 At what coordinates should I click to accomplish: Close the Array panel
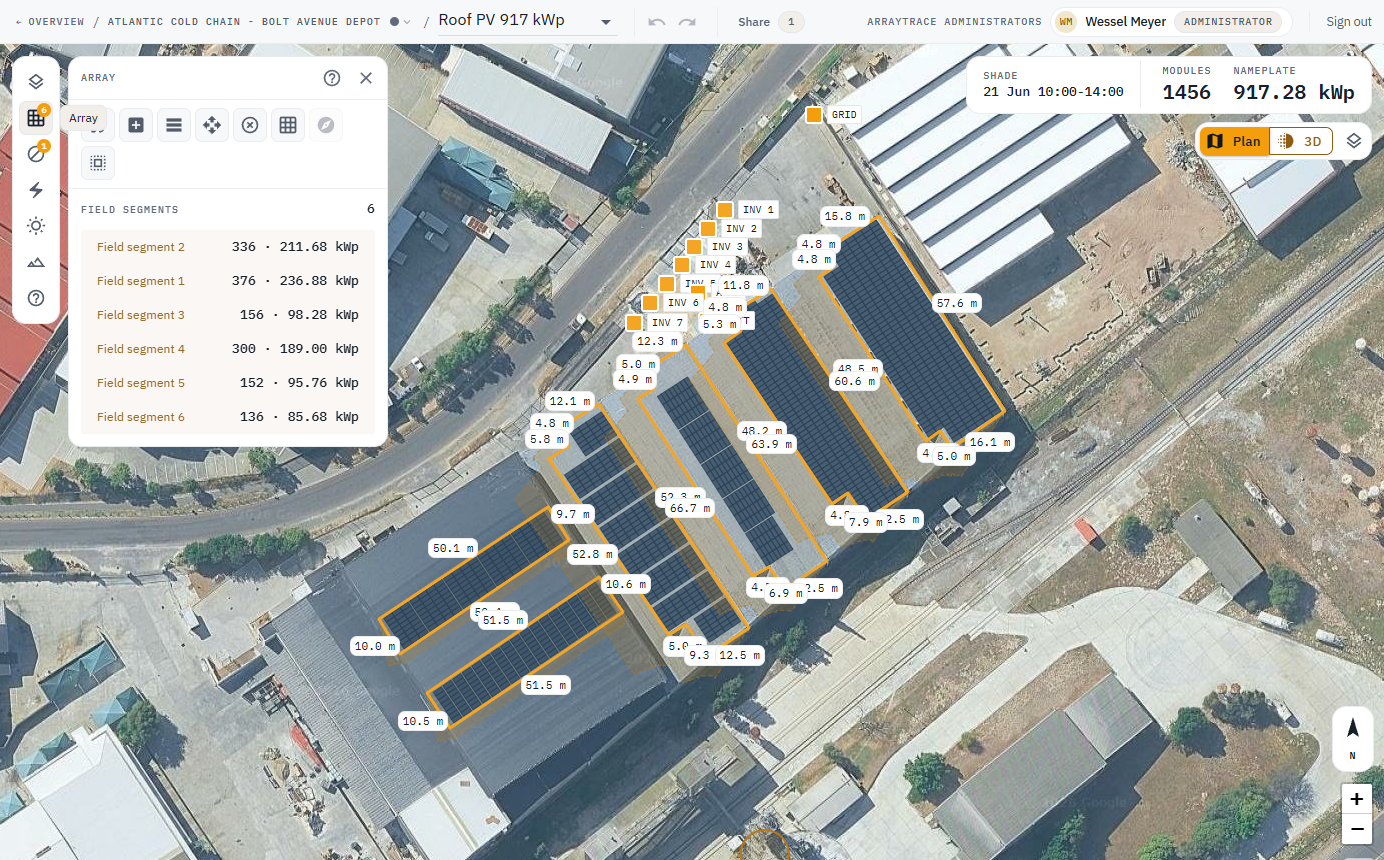coord(366,78)
